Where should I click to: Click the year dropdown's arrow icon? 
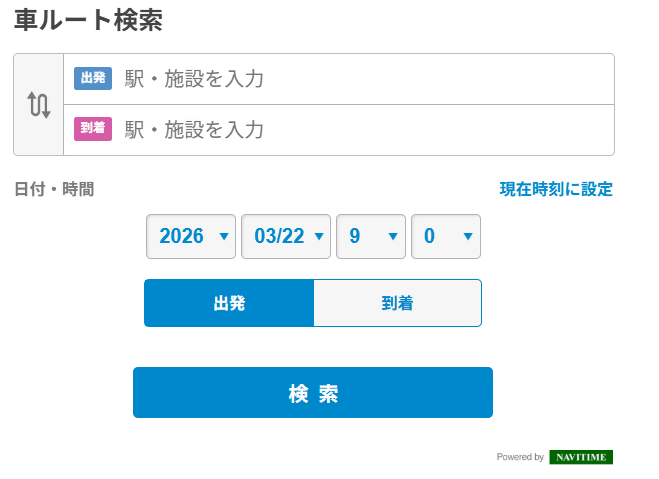point(224,237)
